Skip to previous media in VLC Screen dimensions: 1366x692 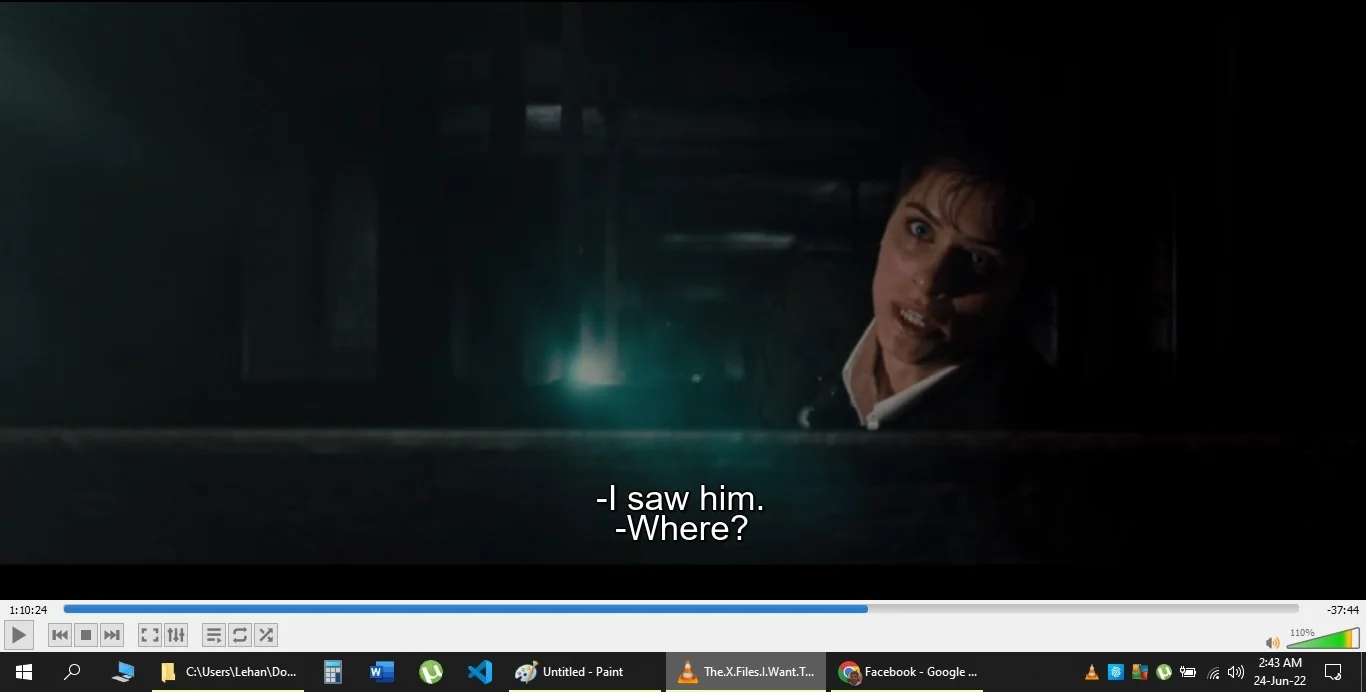coord(60,635)
